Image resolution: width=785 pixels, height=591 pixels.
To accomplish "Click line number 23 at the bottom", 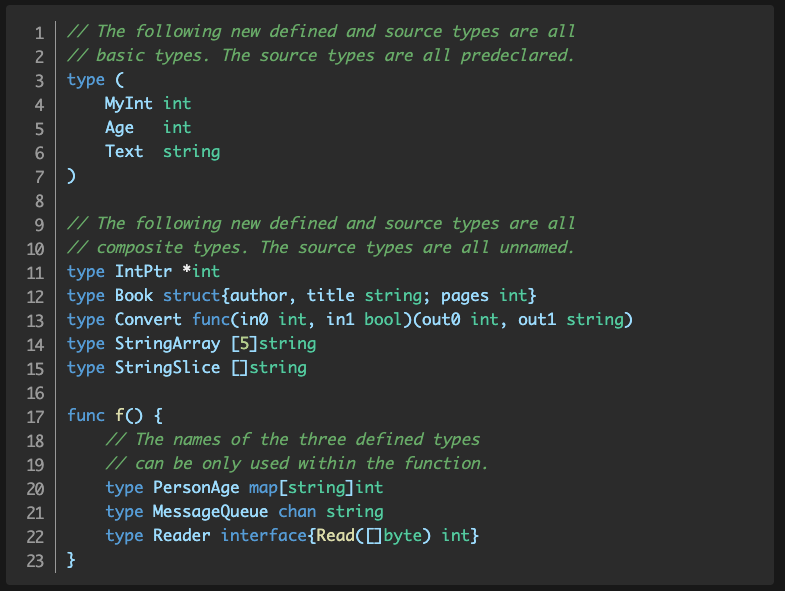I will coord(35,560).
